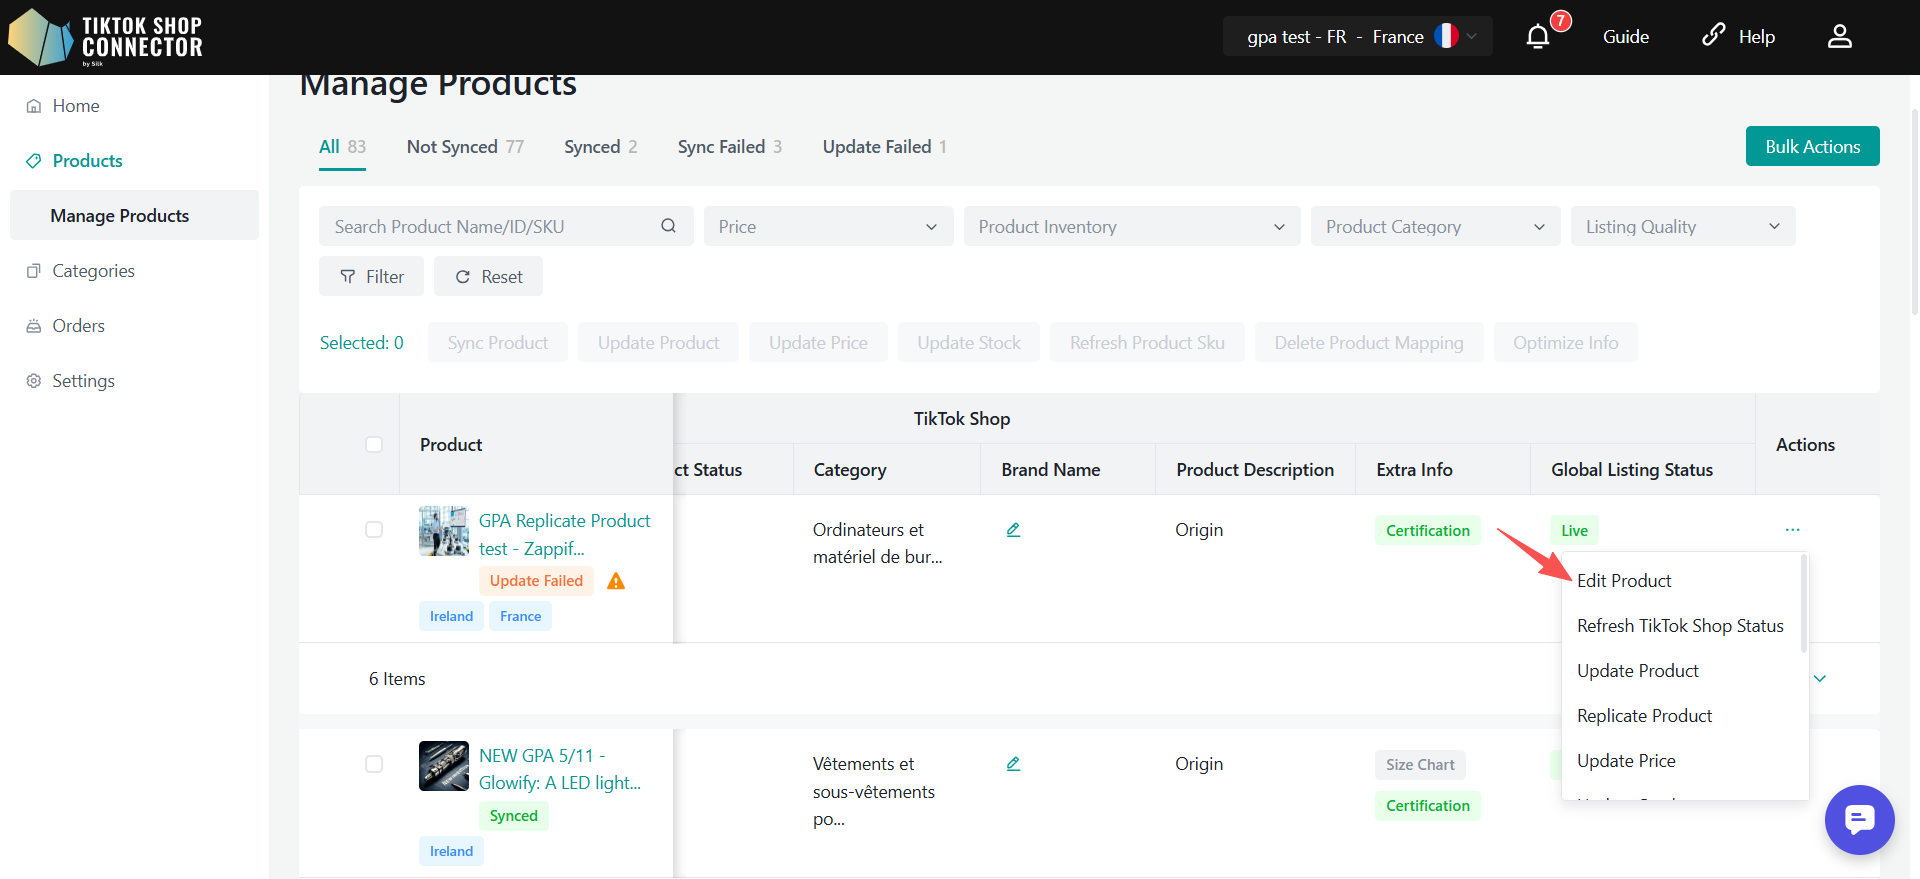1920x879 pixels.
Task: Click the Reset button
Action: 488,276
